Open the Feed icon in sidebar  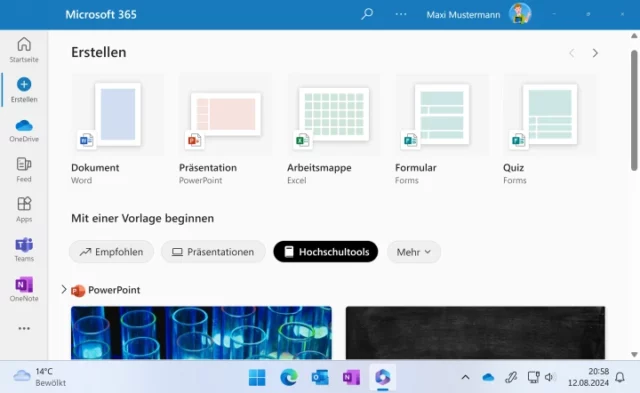[x=24, y=164]
